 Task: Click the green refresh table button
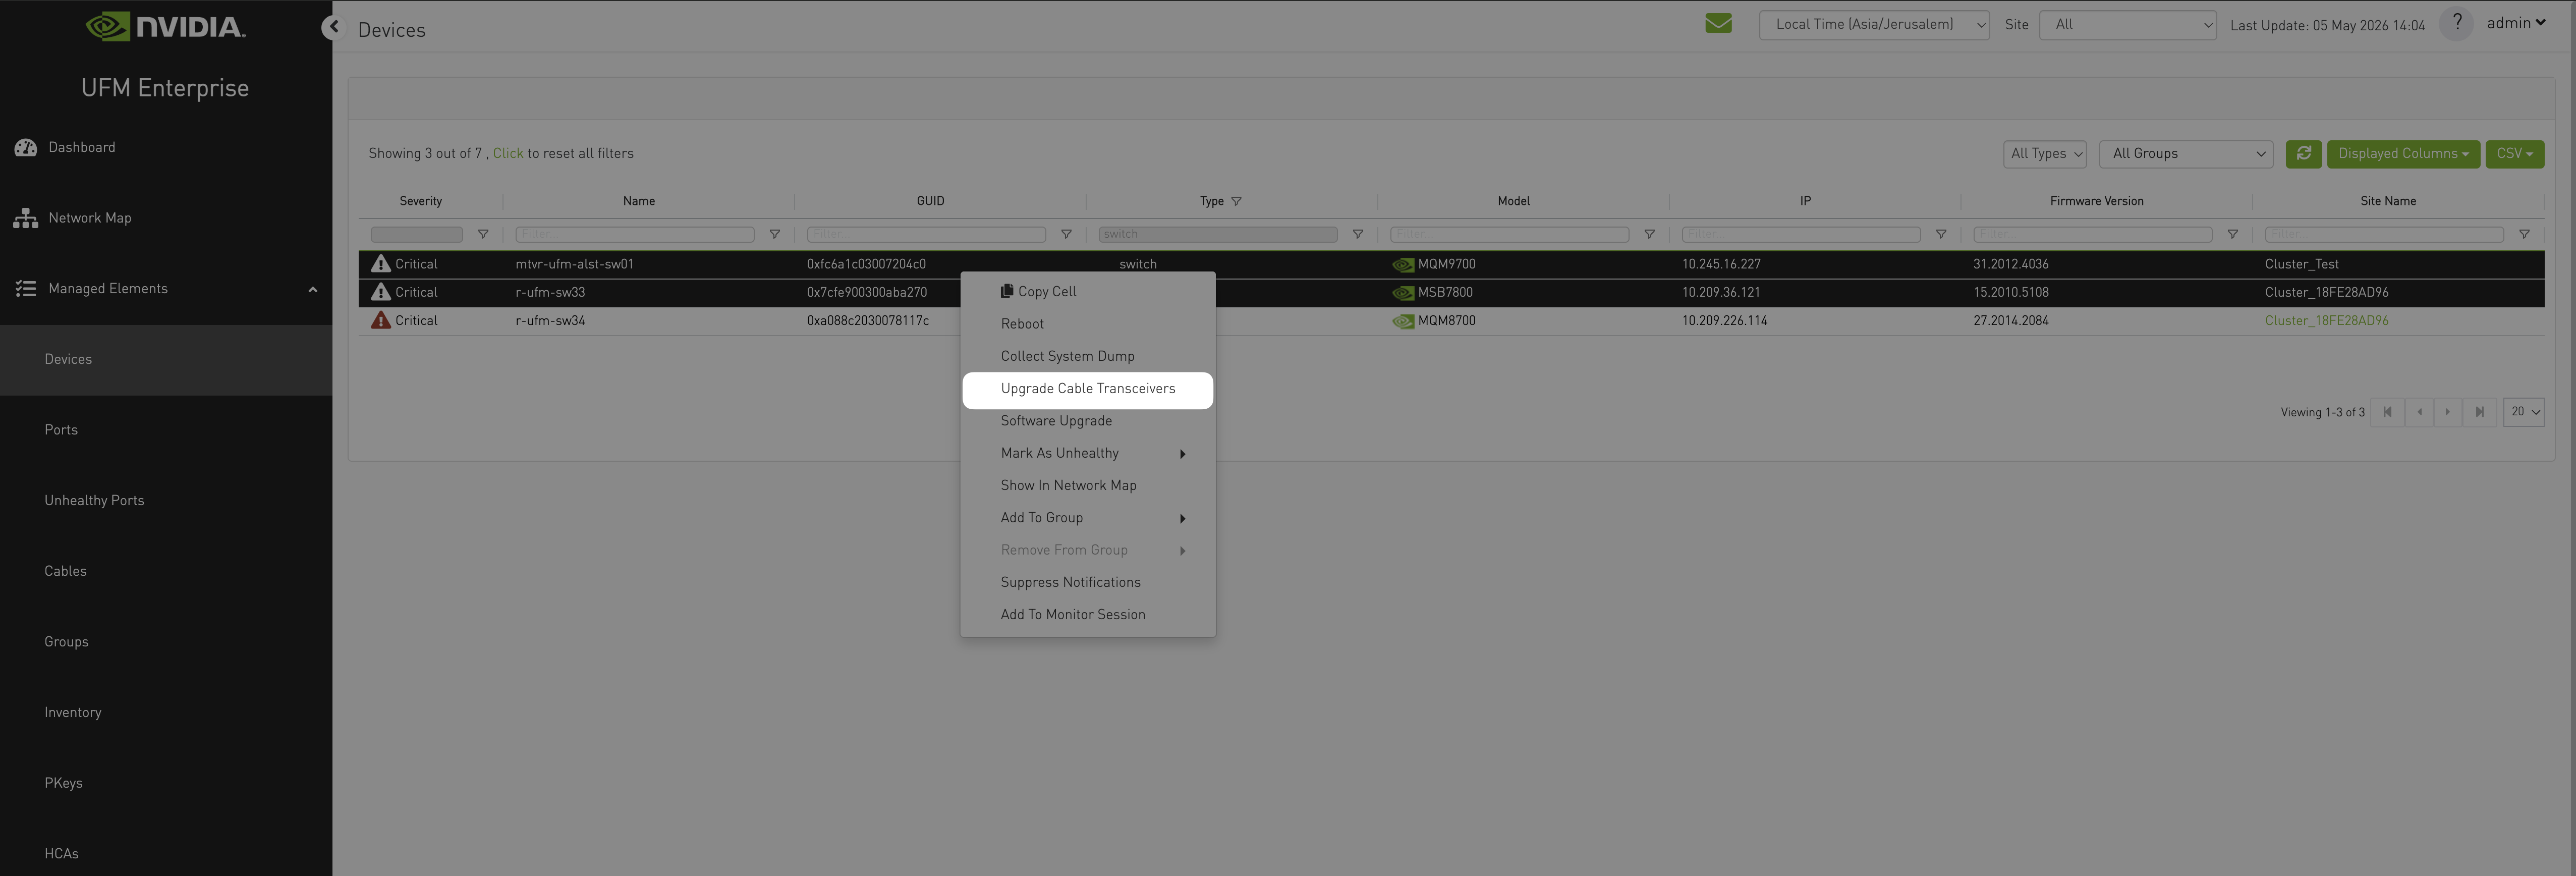pos(2303,154)
